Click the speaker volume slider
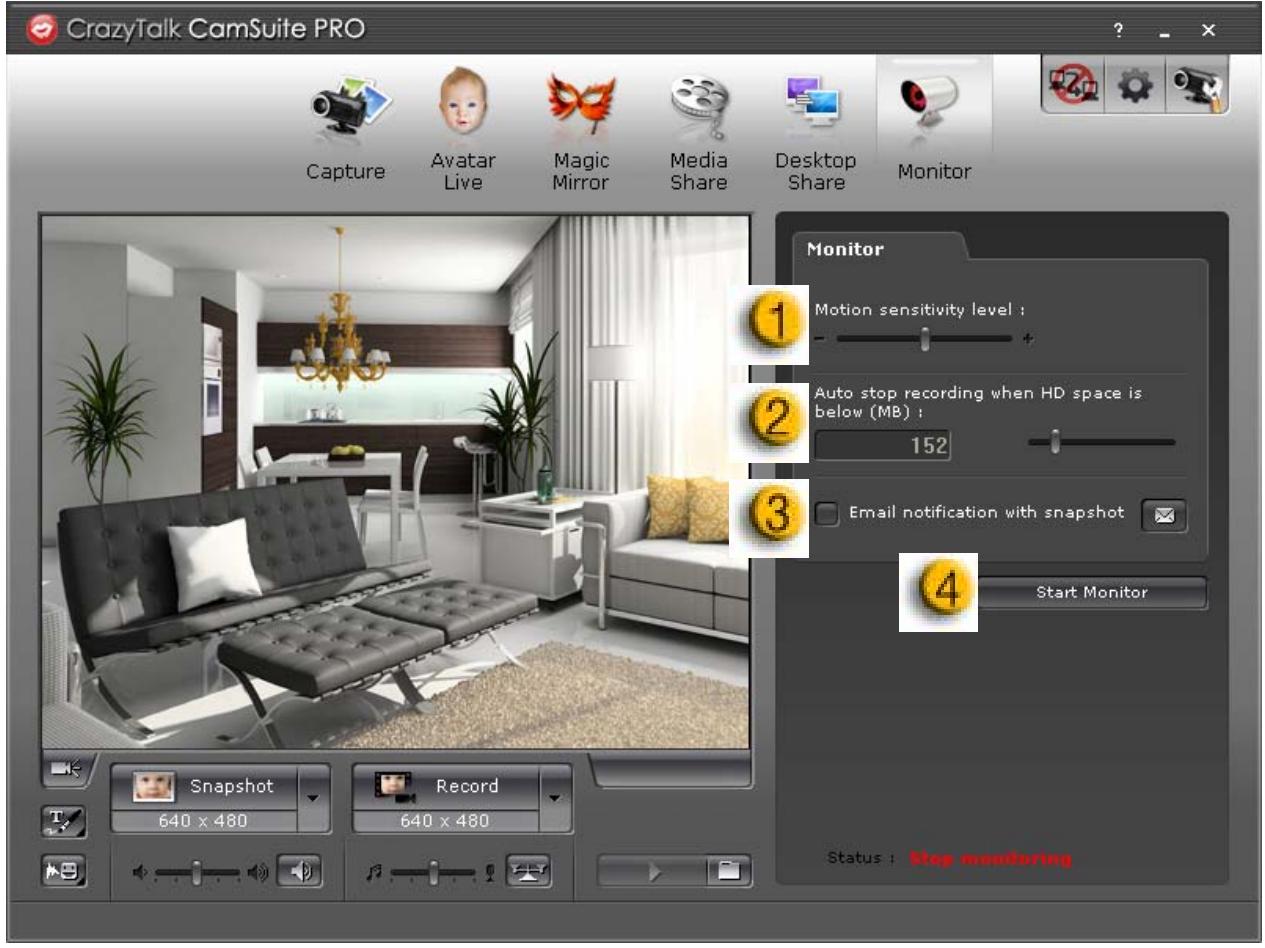This screenshot has height=948, width=1265. (x=198, y=872)
